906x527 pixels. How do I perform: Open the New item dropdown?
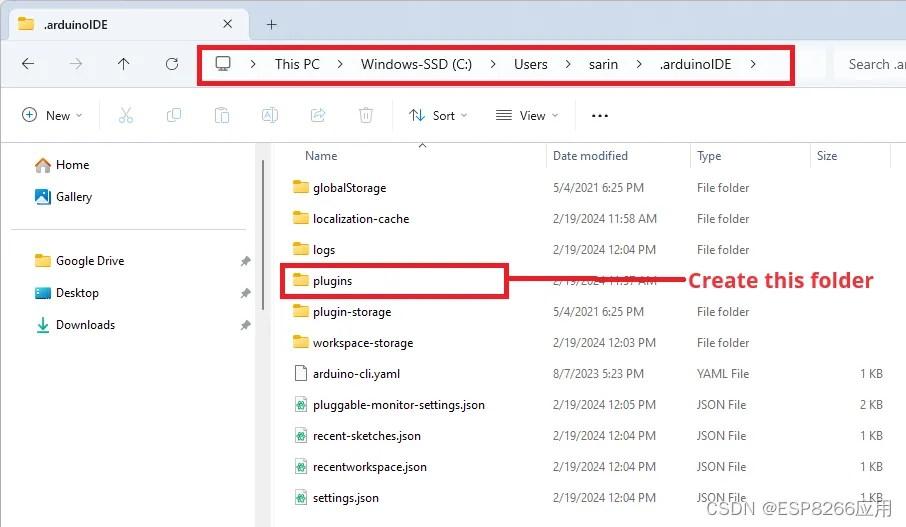click(x=52, y=116)
